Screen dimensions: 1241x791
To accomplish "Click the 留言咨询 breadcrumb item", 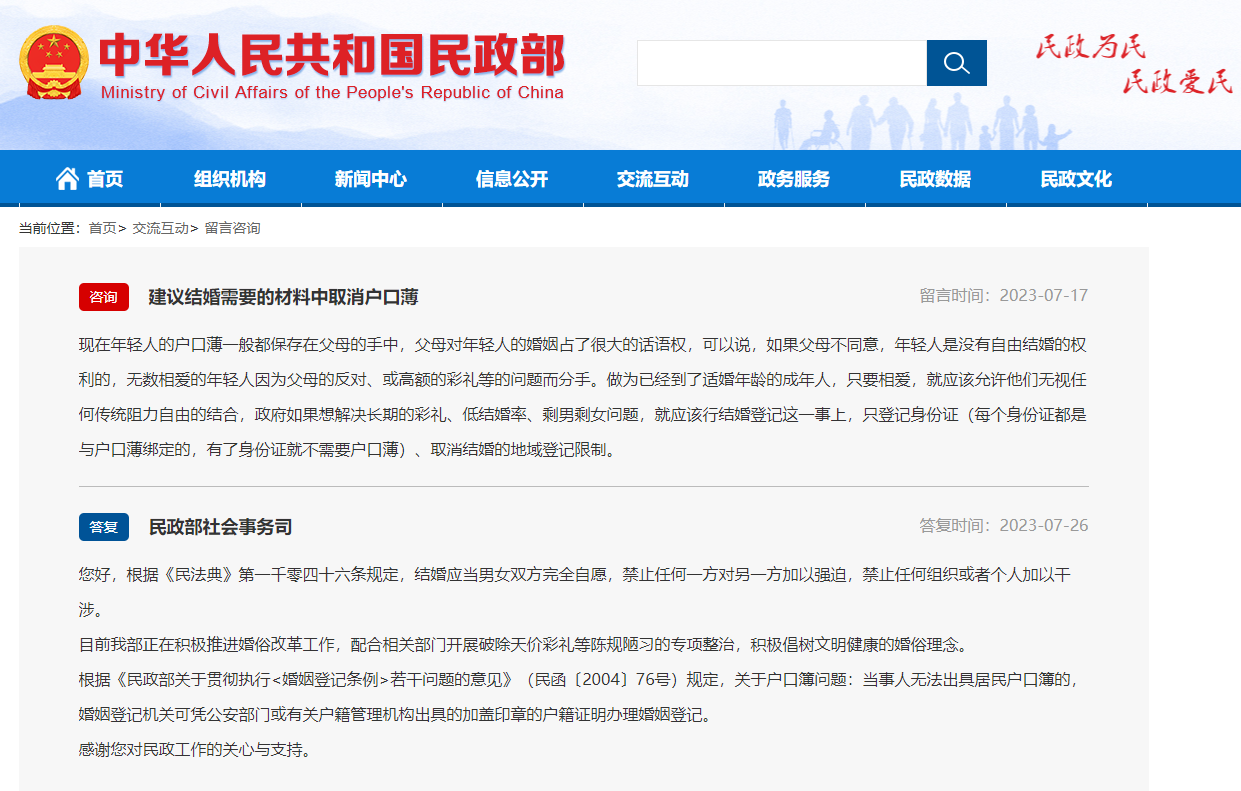I will 233,228.
